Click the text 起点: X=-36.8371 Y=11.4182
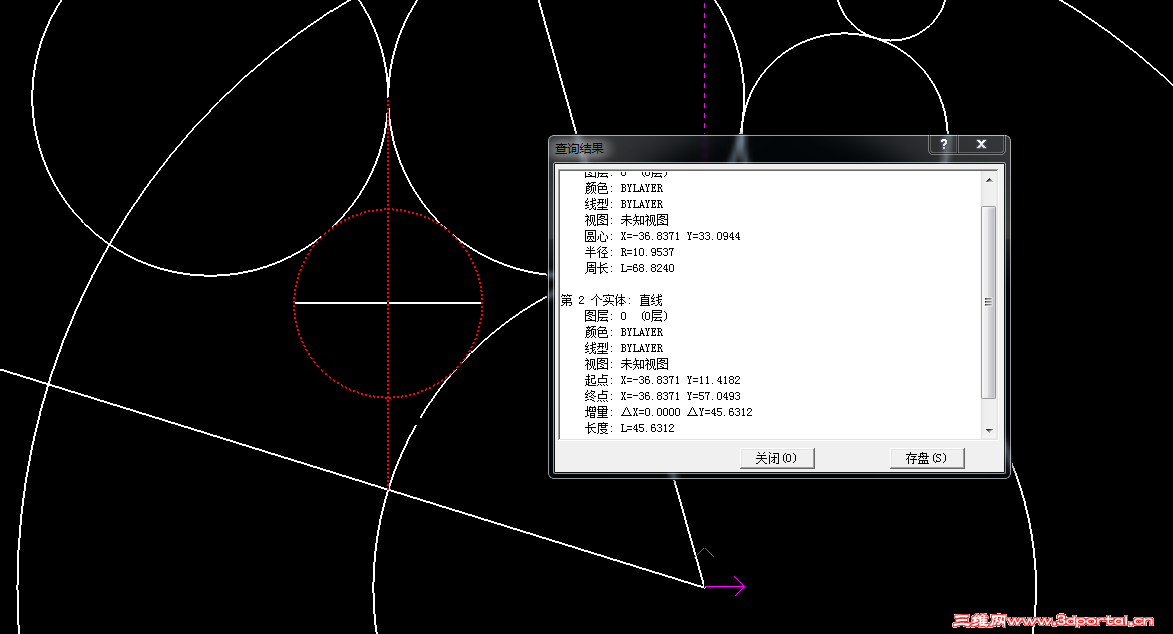The image size is (1173, 634). pos(662,380)
